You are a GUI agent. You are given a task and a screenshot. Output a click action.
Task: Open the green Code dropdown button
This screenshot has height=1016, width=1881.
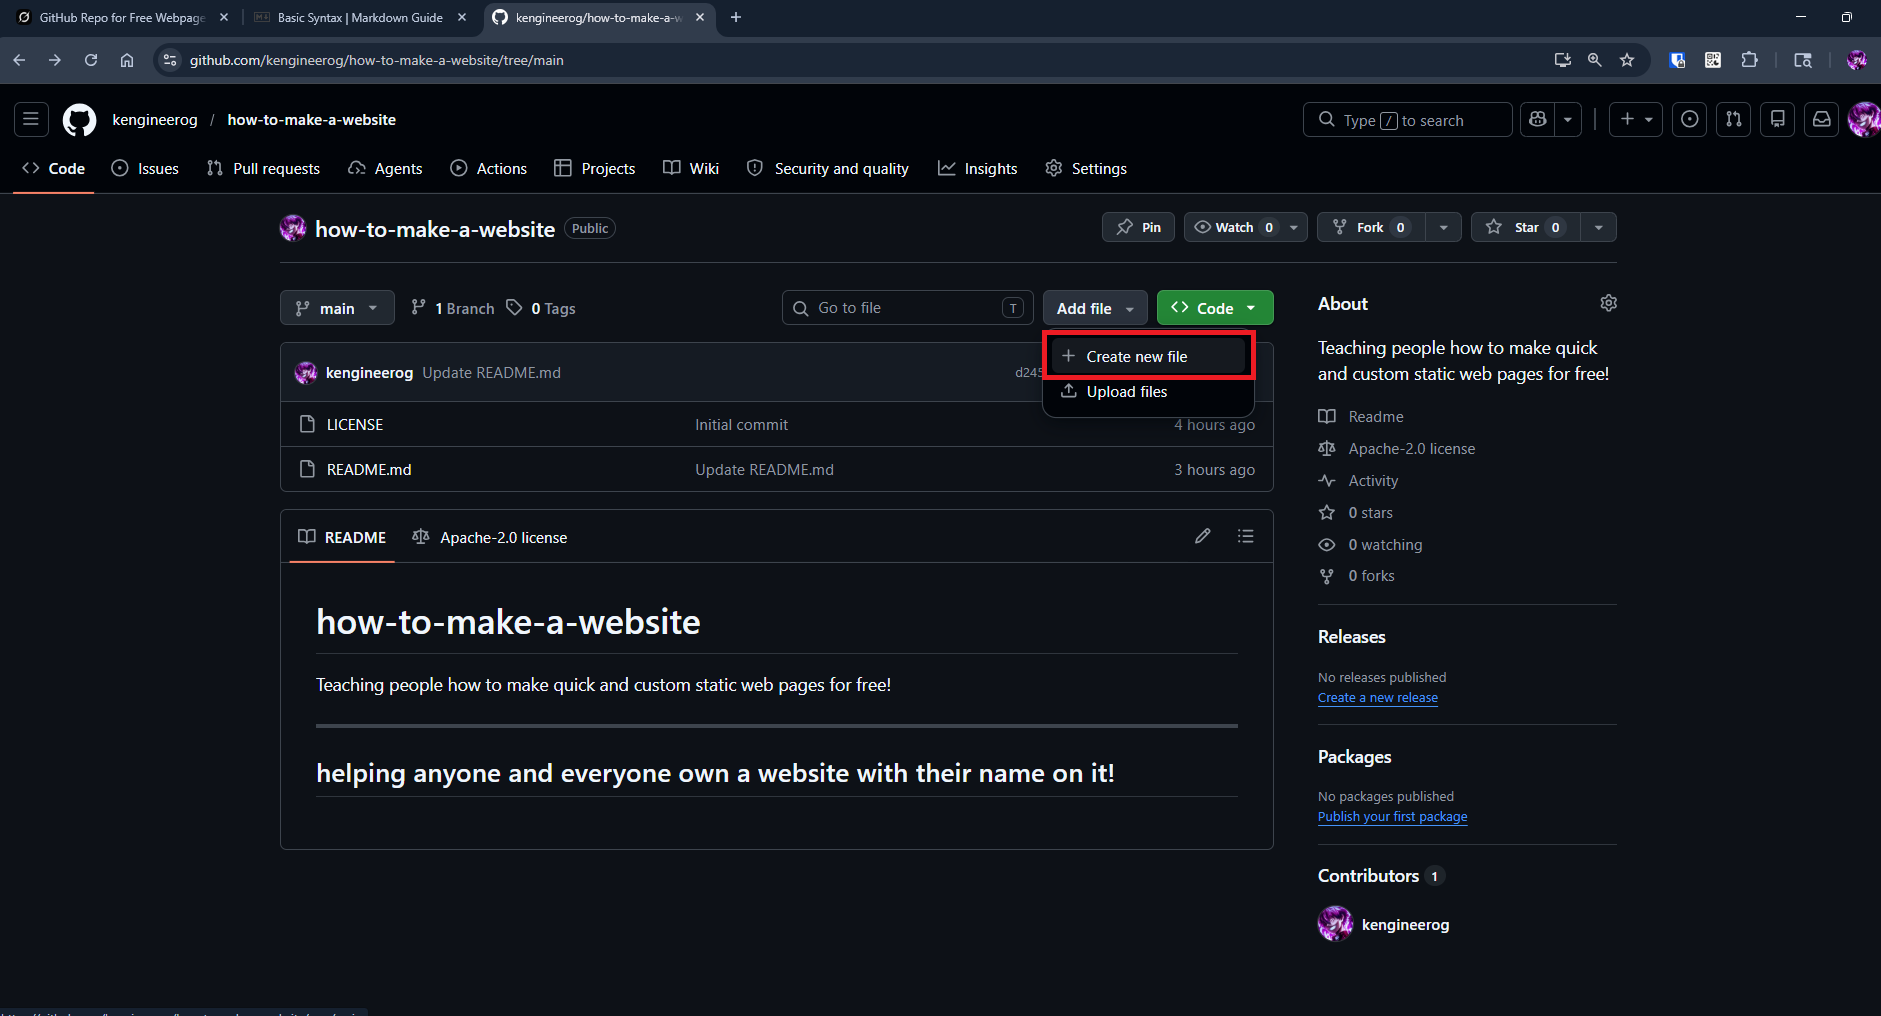coord(1215,308)
